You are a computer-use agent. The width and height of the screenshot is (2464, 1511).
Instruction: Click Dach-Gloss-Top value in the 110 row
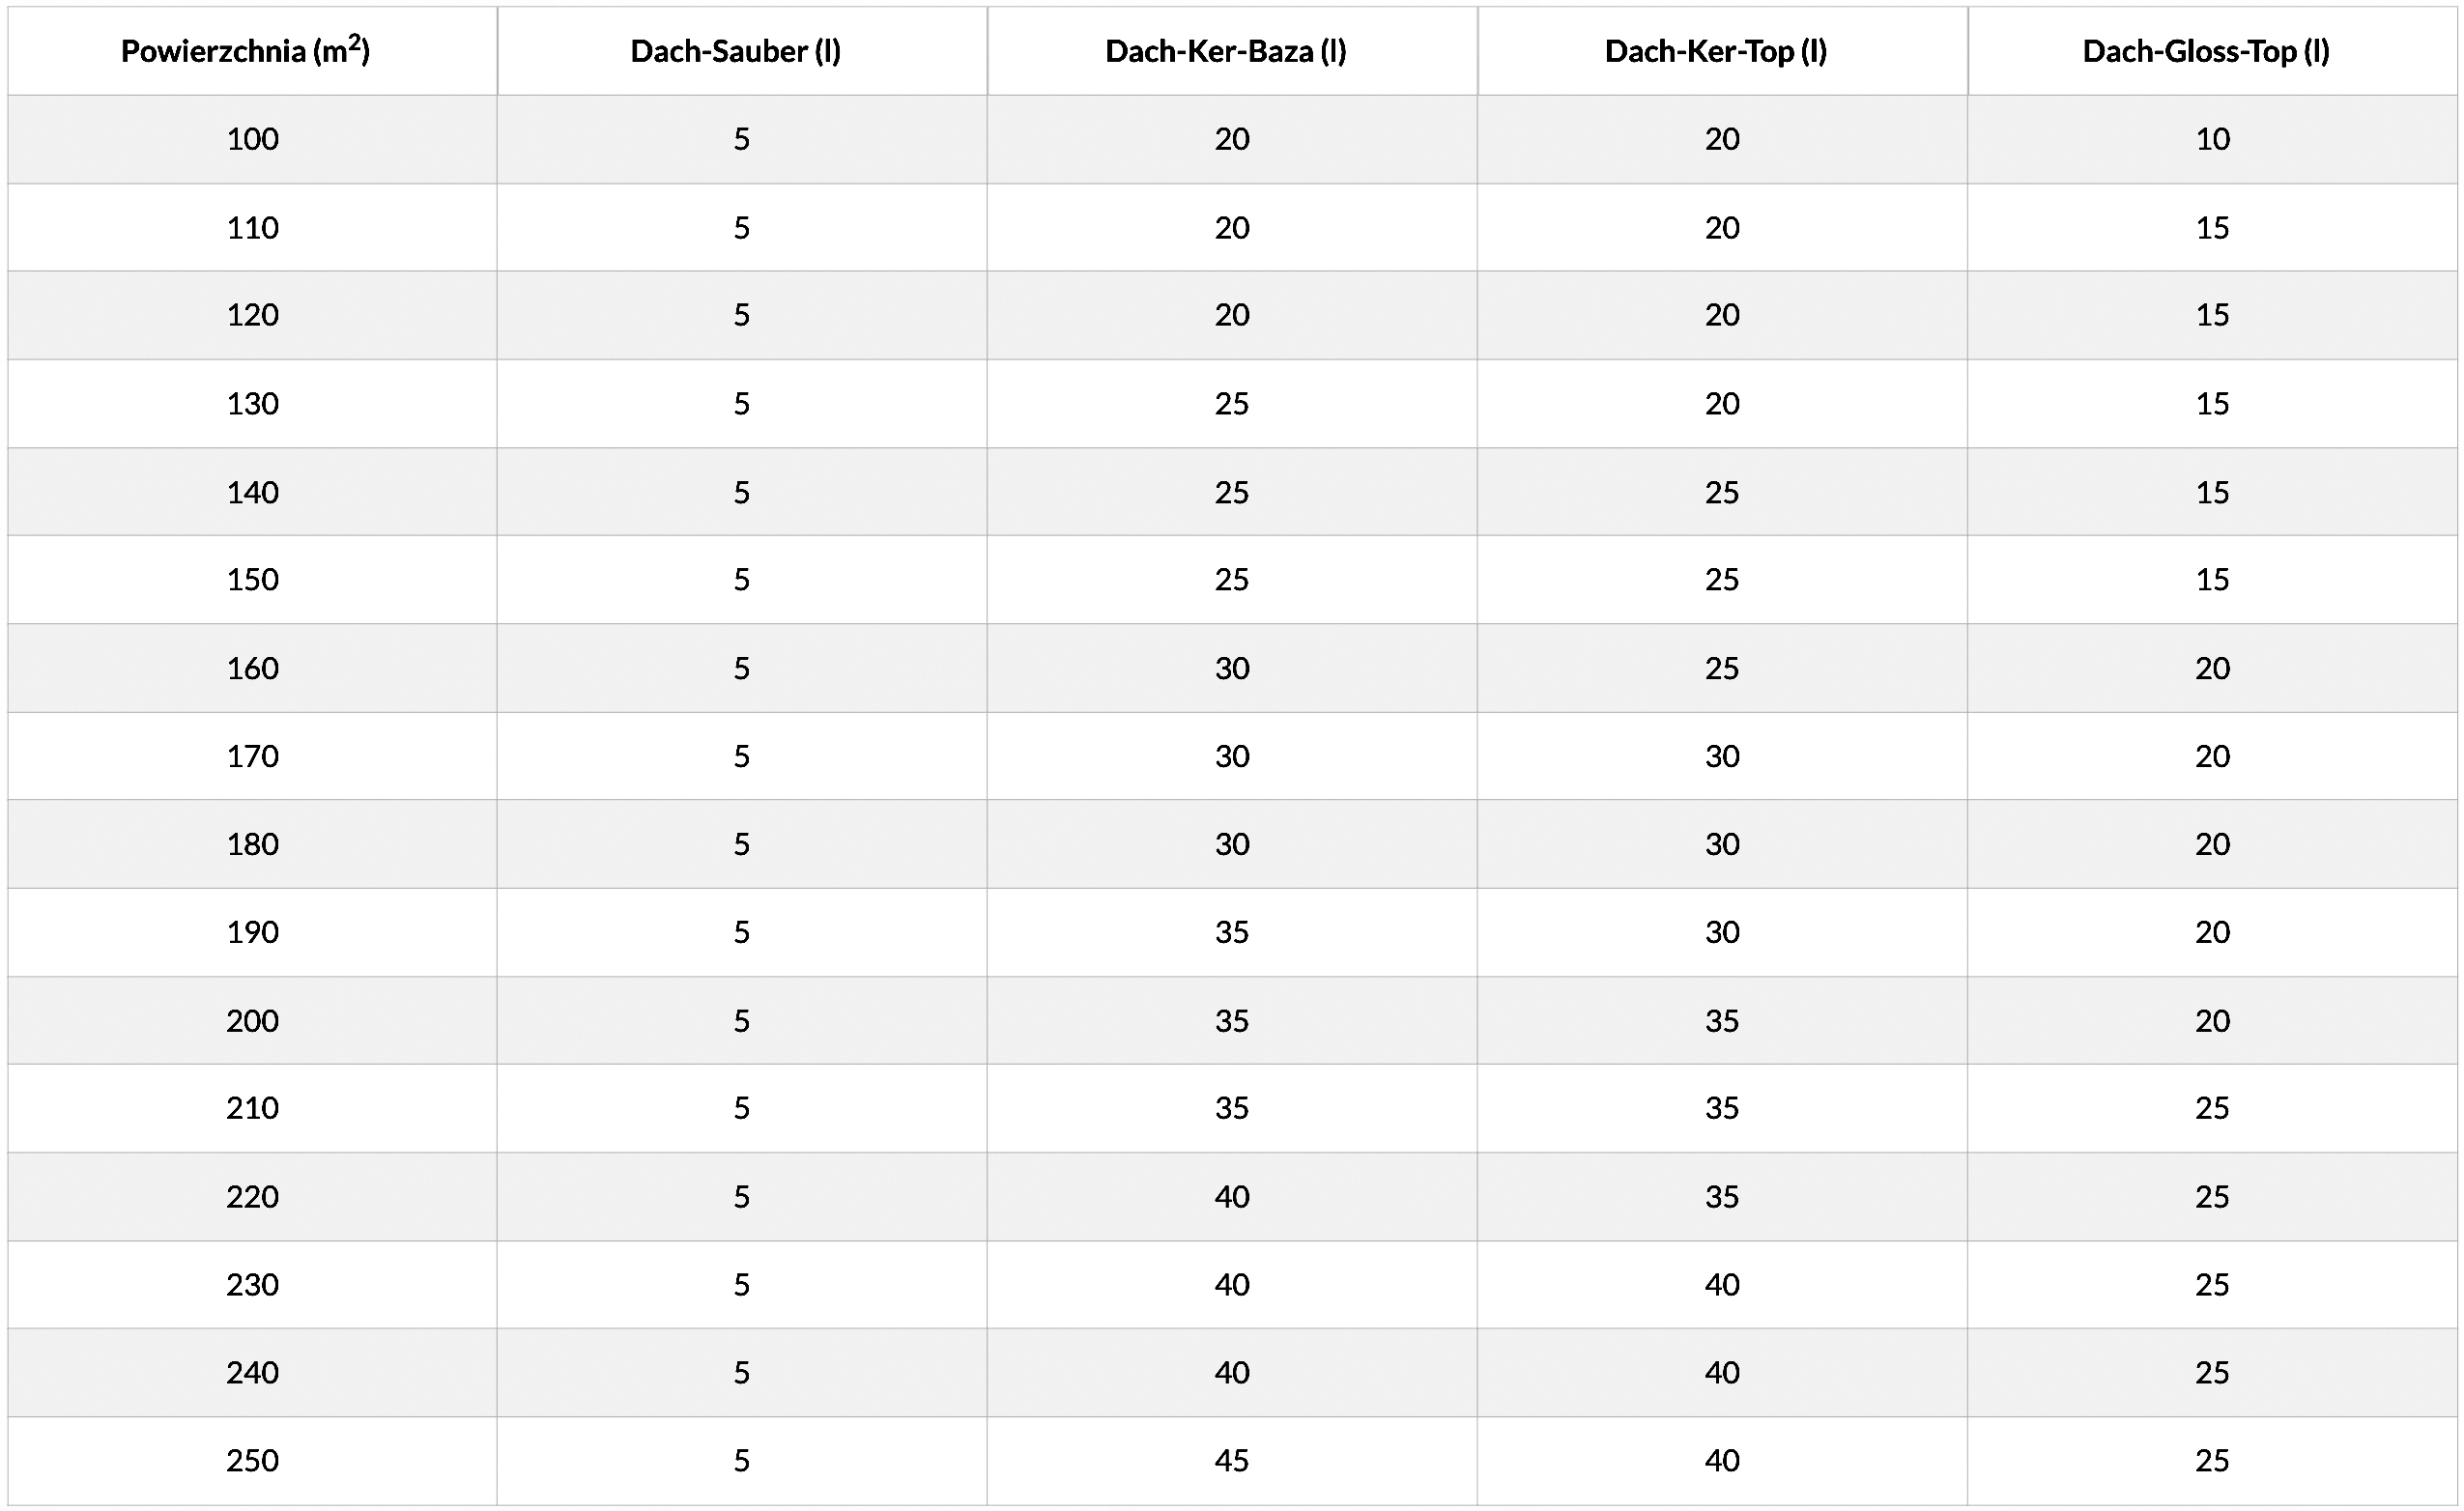tap(2212, 228)
